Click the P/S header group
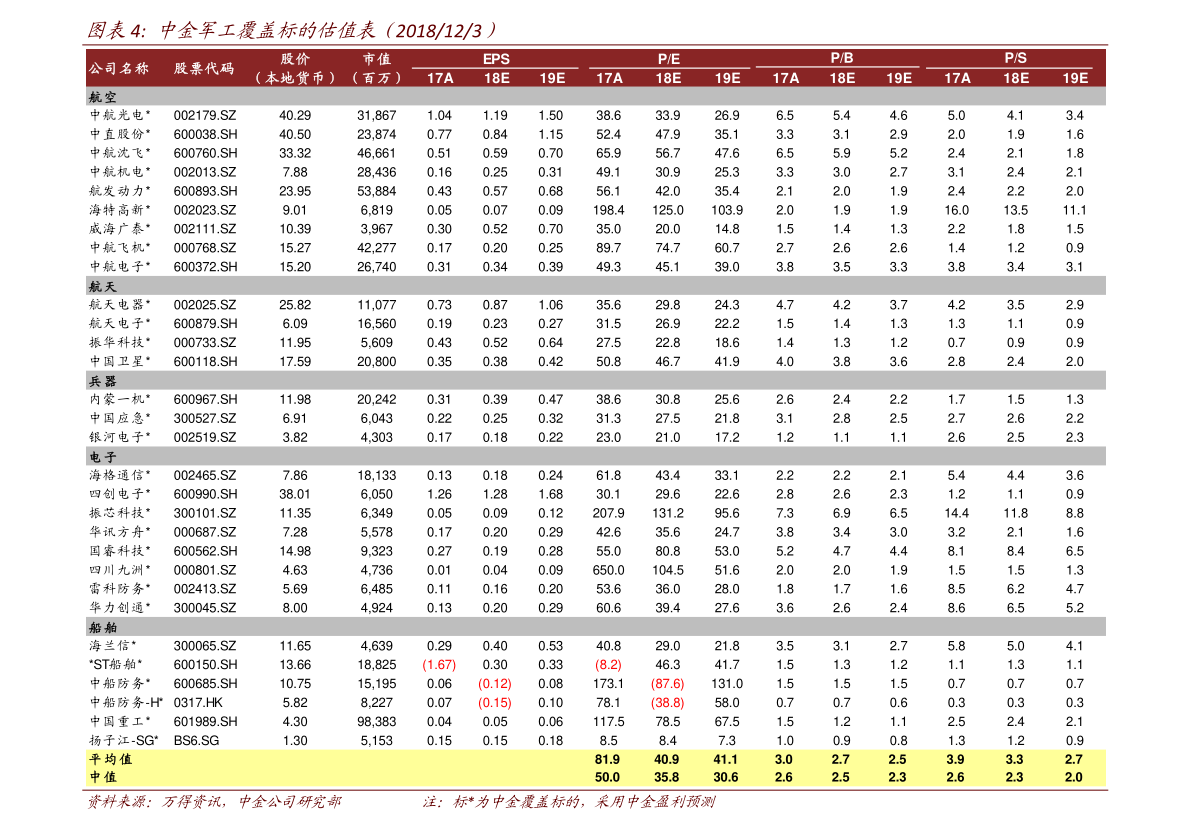This screenshot has height=831, width=1191. coord(1016,58)
